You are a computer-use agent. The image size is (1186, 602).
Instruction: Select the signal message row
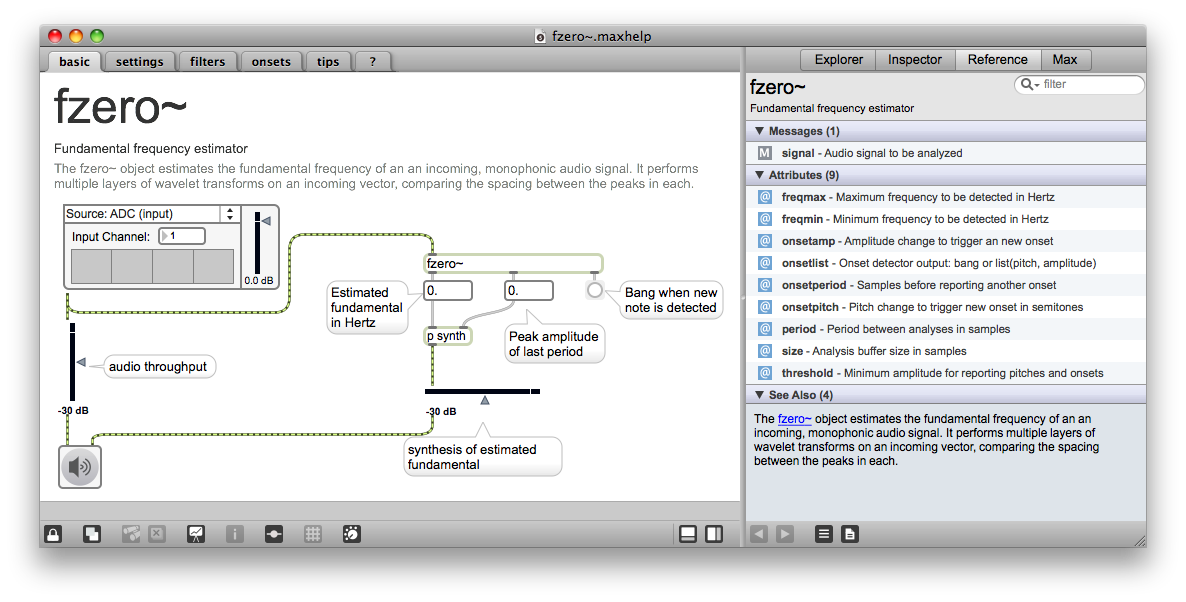coord(946,153)
